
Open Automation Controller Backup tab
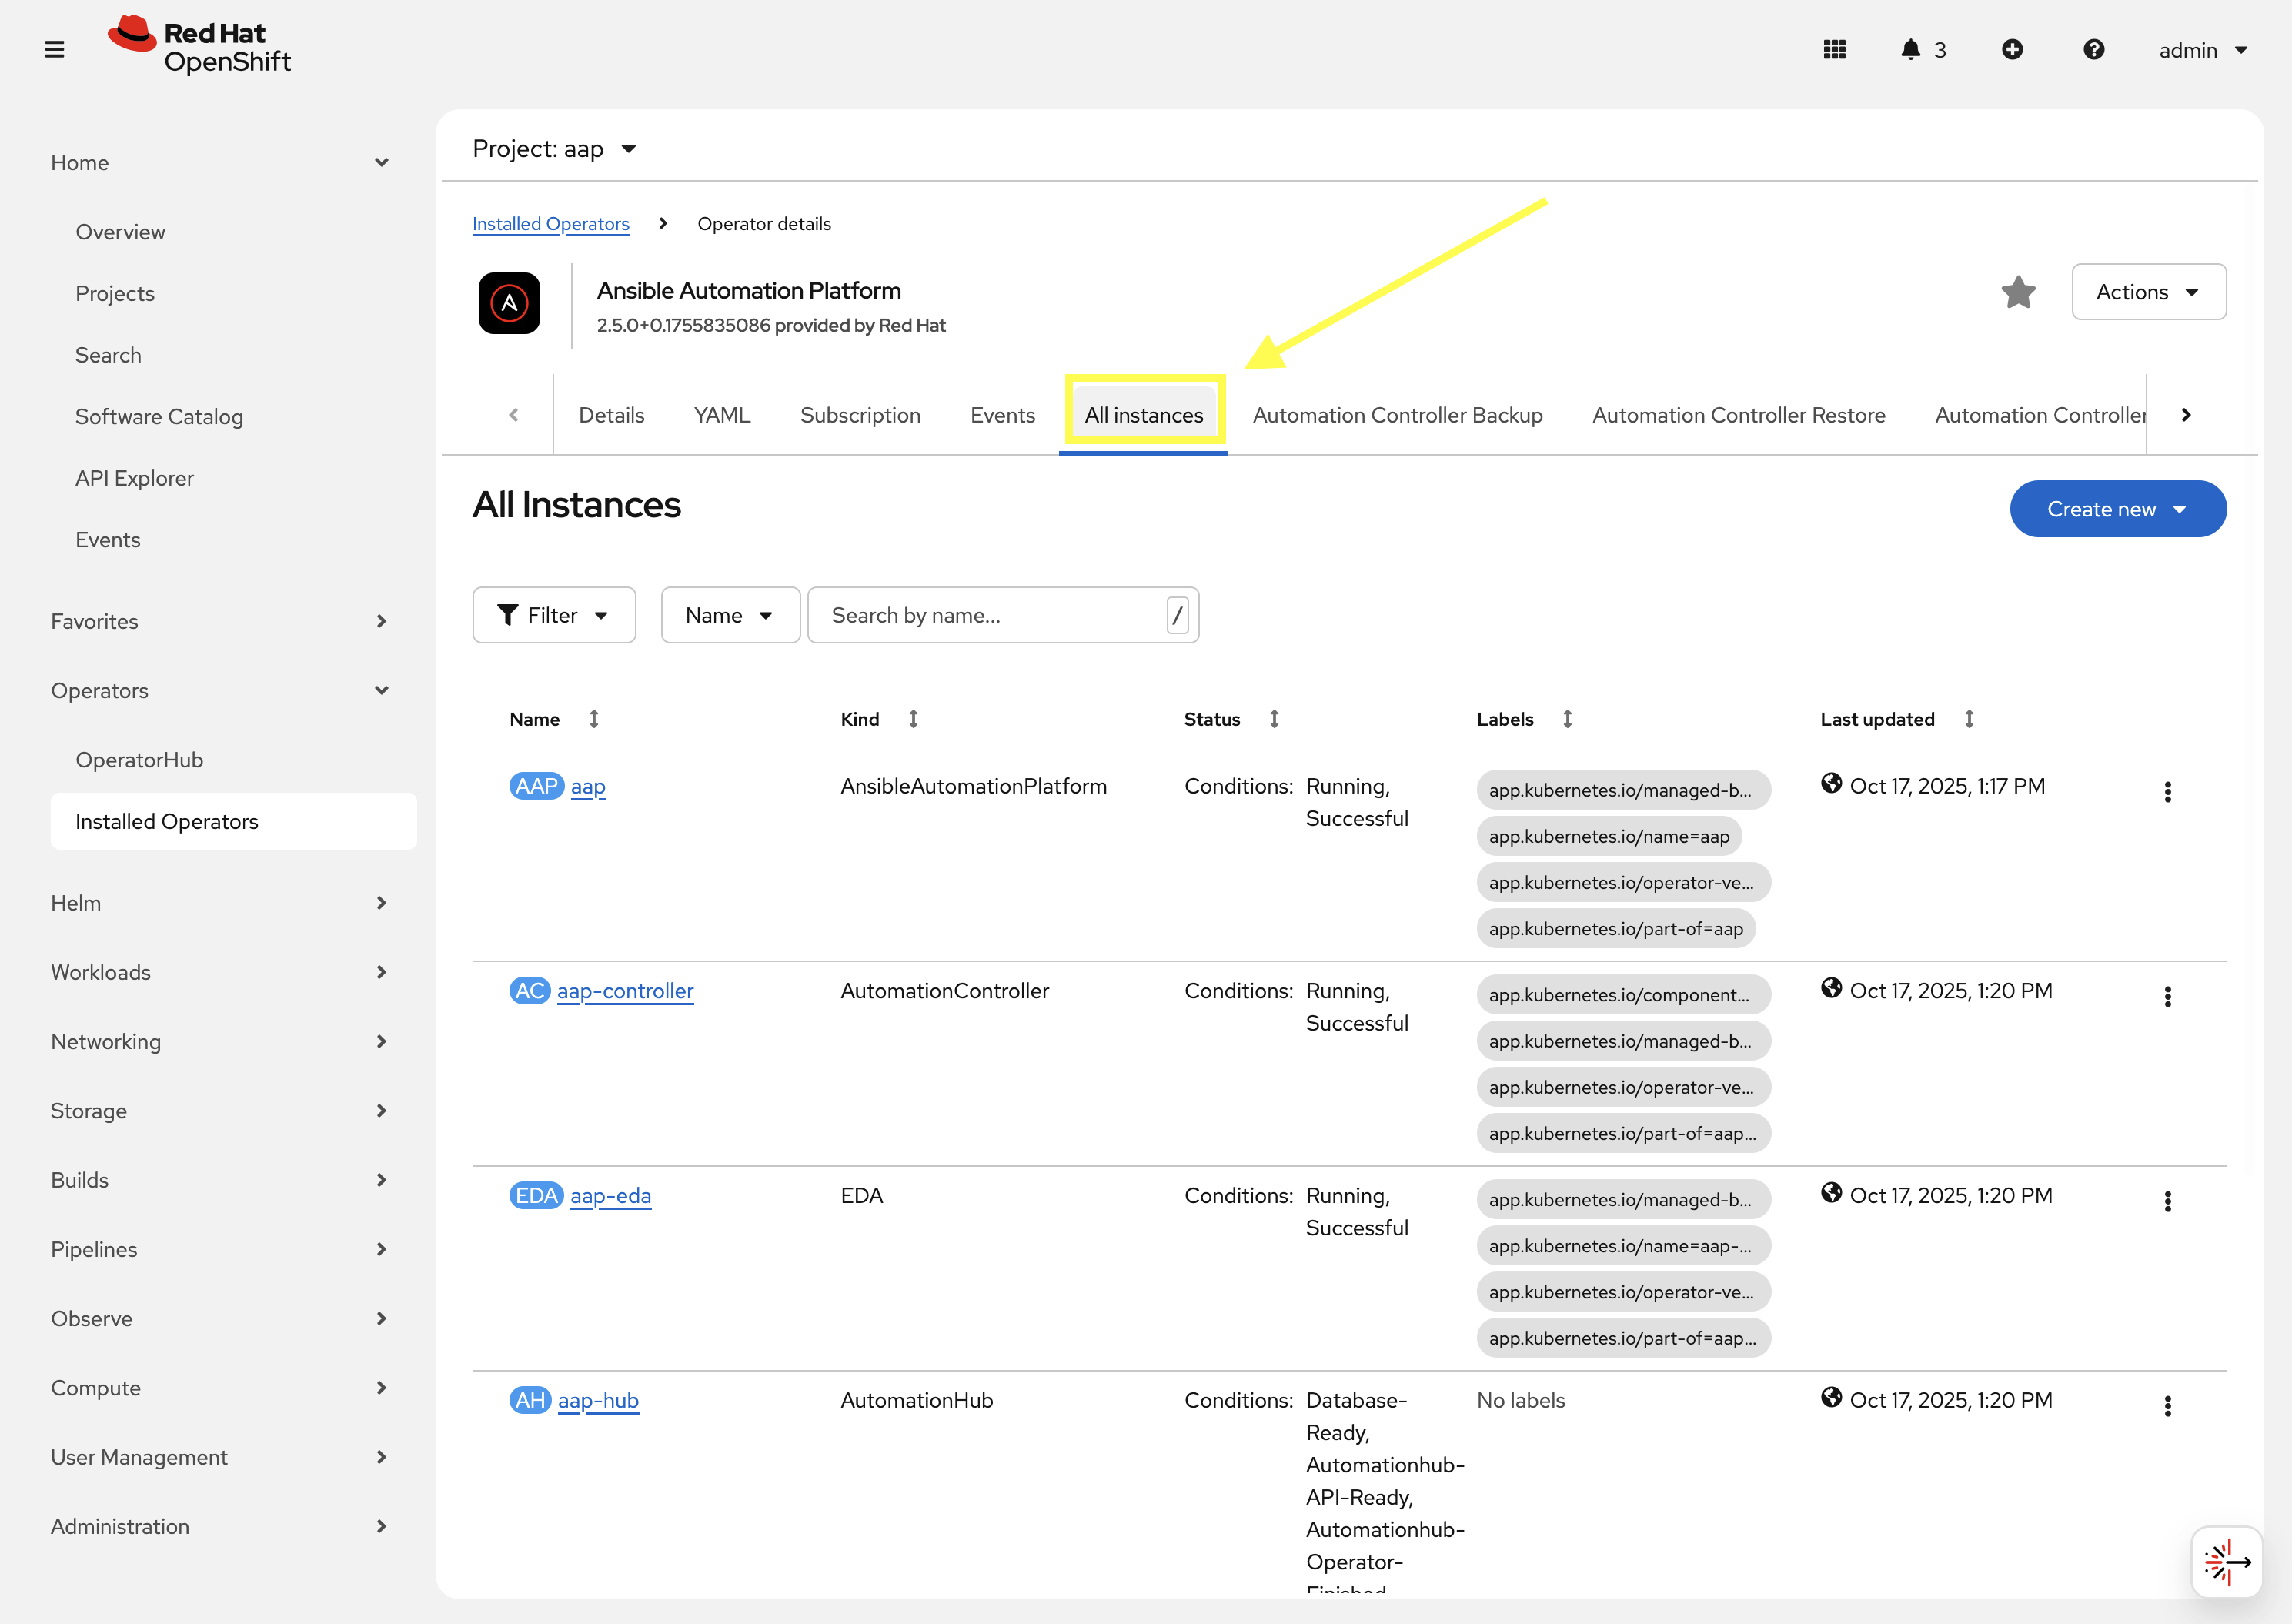pyautogui.click(x=1397, y=415)
